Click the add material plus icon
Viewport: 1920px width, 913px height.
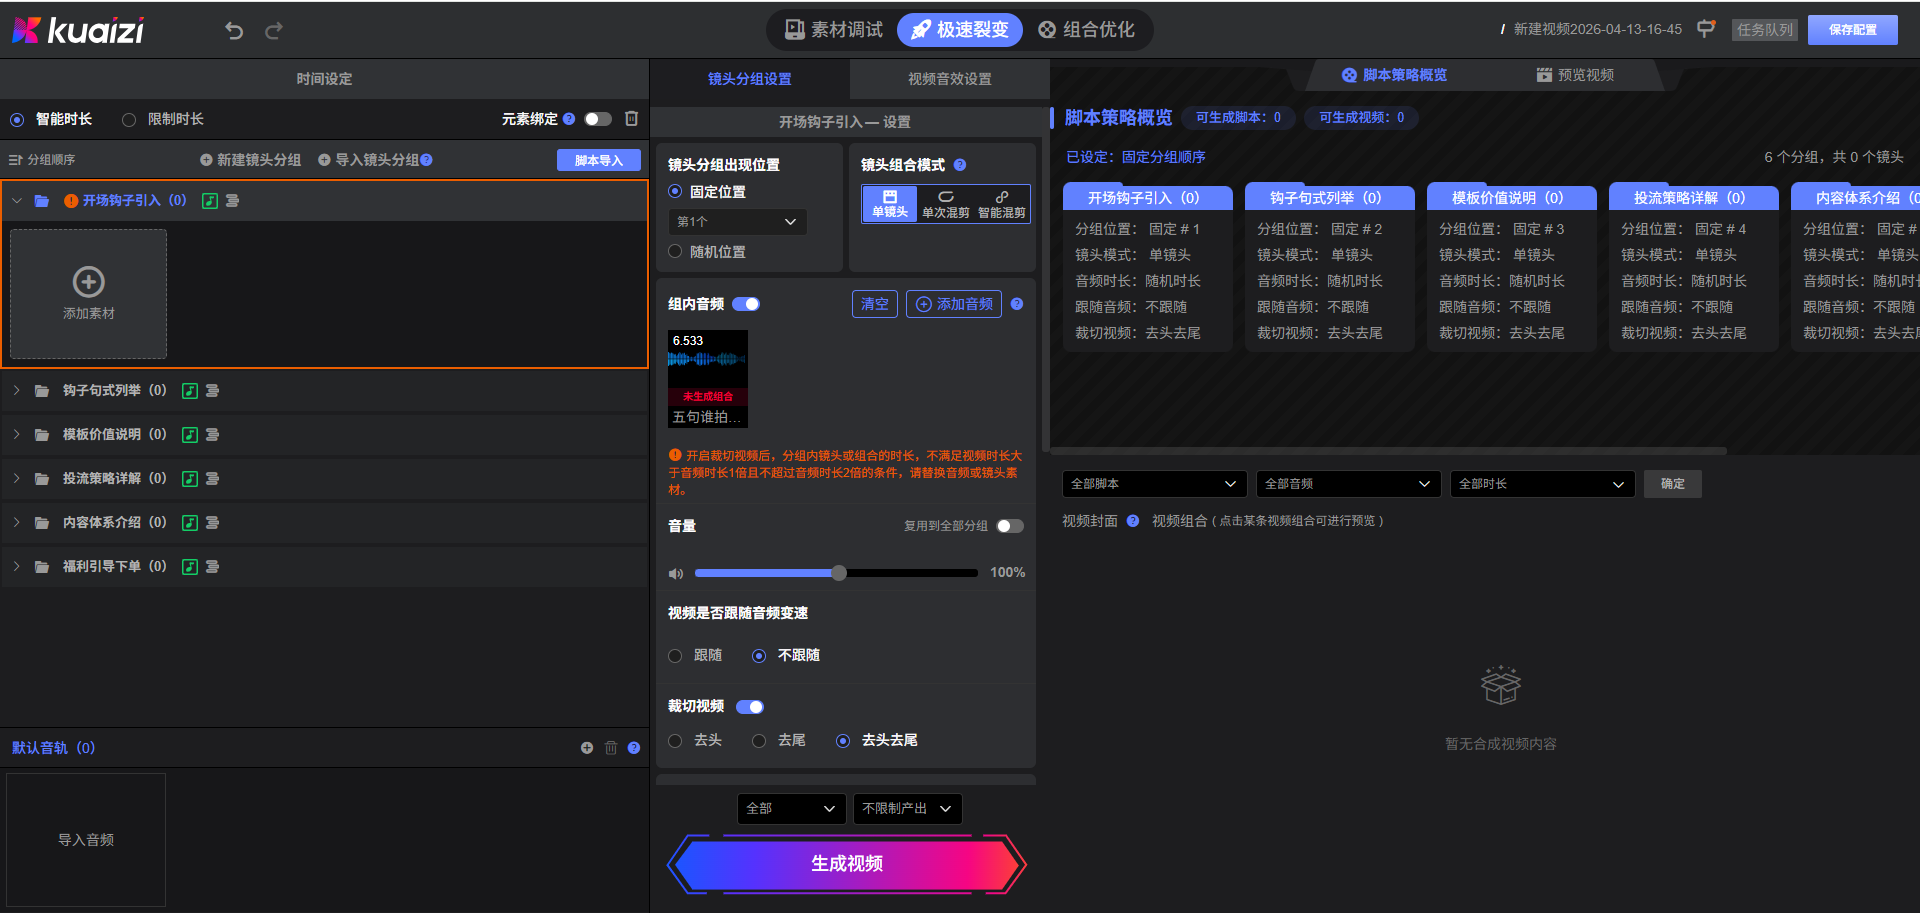pyautogui.click(x=89, y=282)
